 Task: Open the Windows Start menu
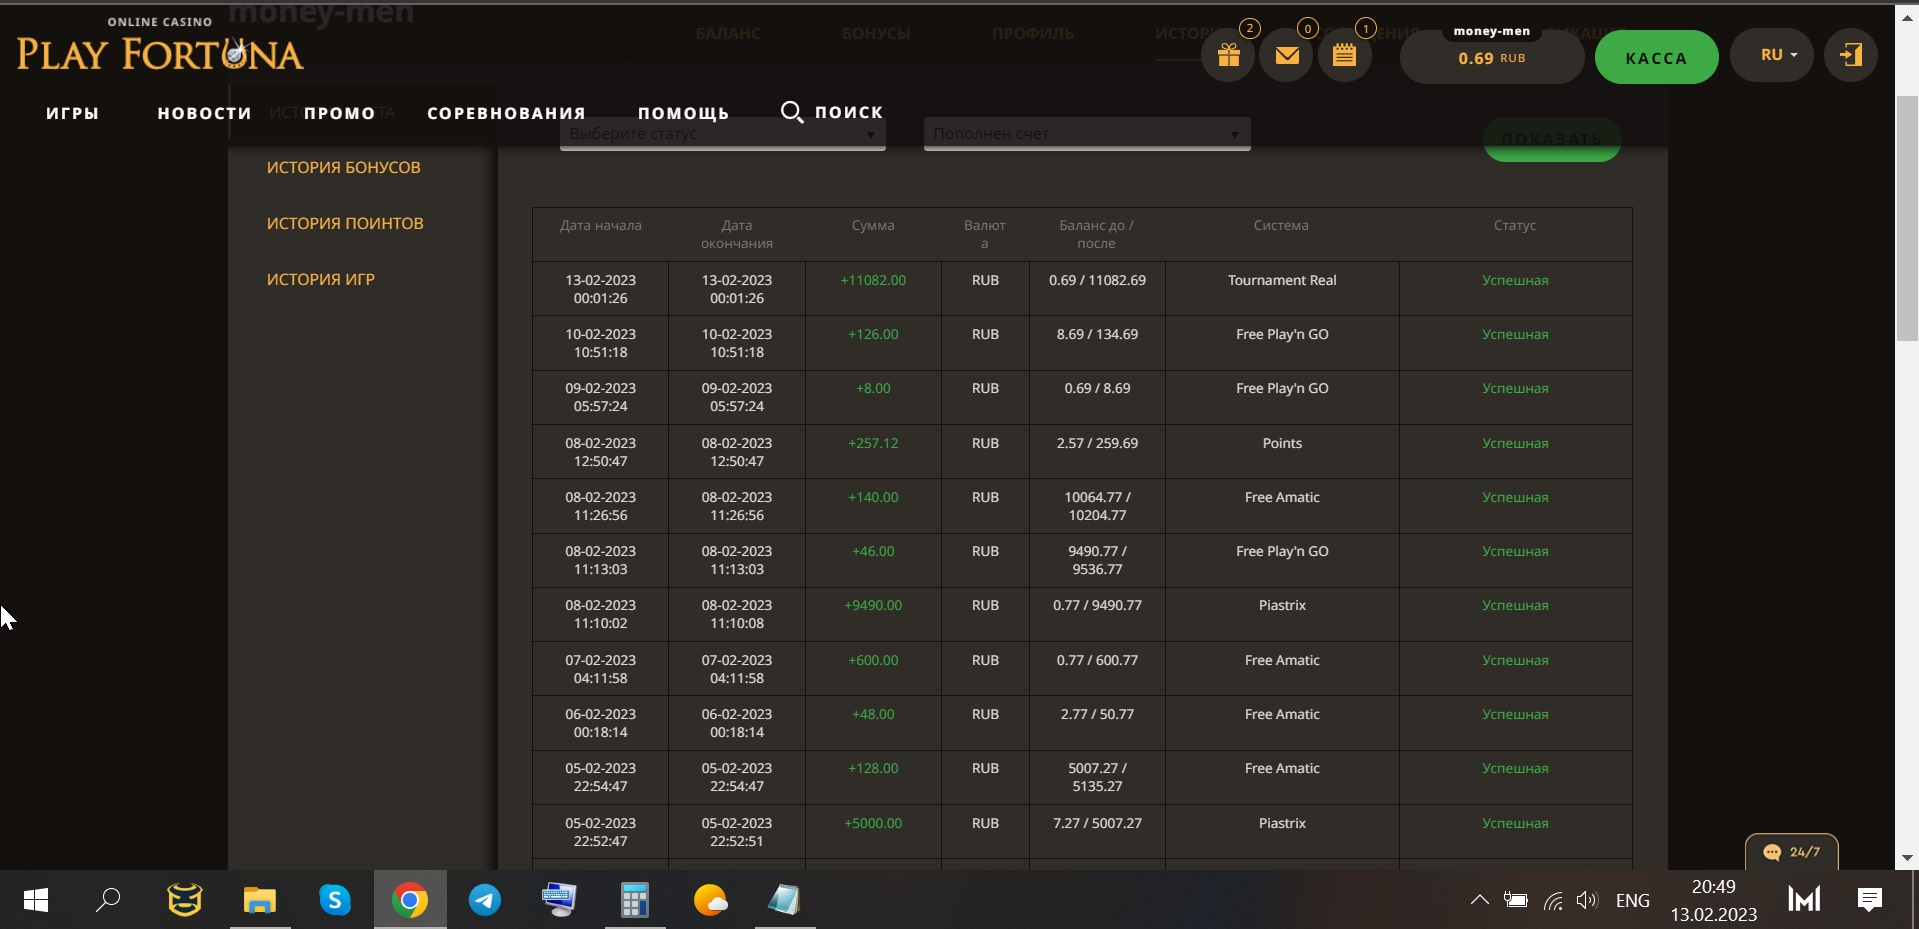pos(35,900)
